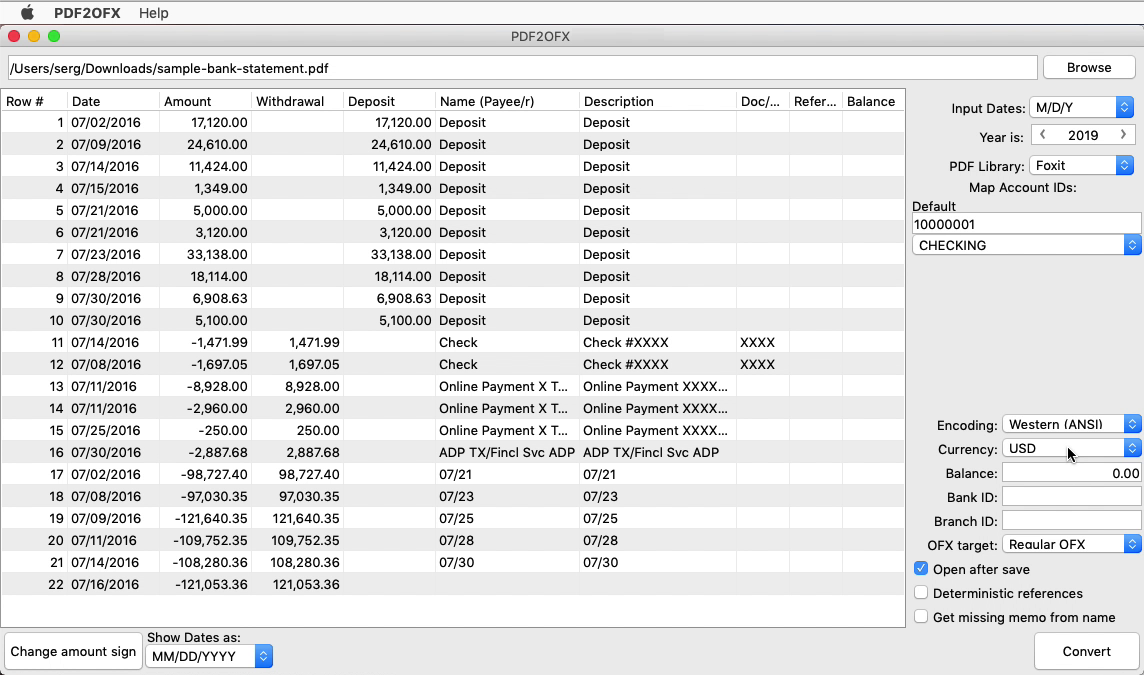Click the Amount column header
The image size is (1144, 675).
tap(205, 101)
